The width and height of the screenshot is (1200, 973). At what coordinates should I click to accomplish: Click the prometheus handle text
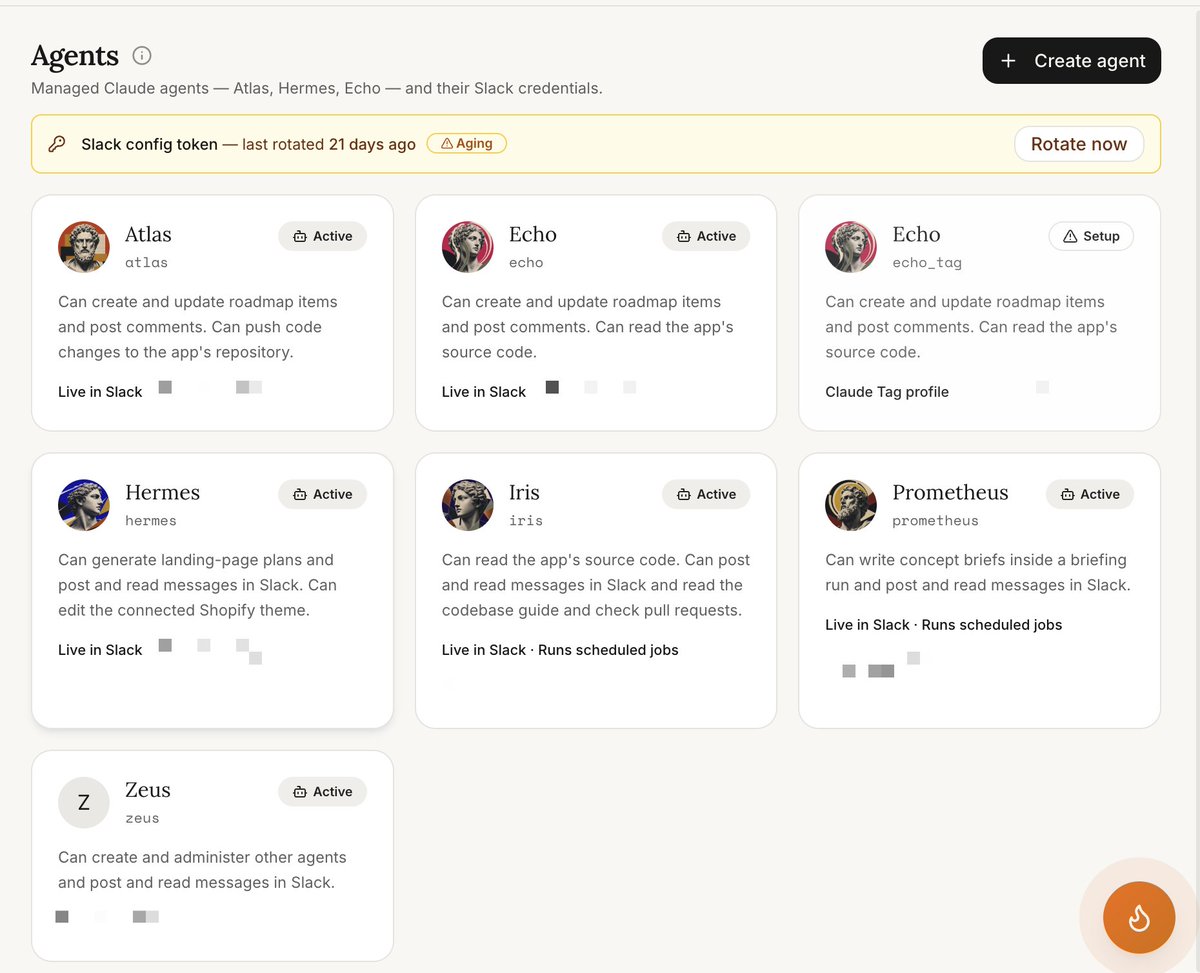pos(935,521)
